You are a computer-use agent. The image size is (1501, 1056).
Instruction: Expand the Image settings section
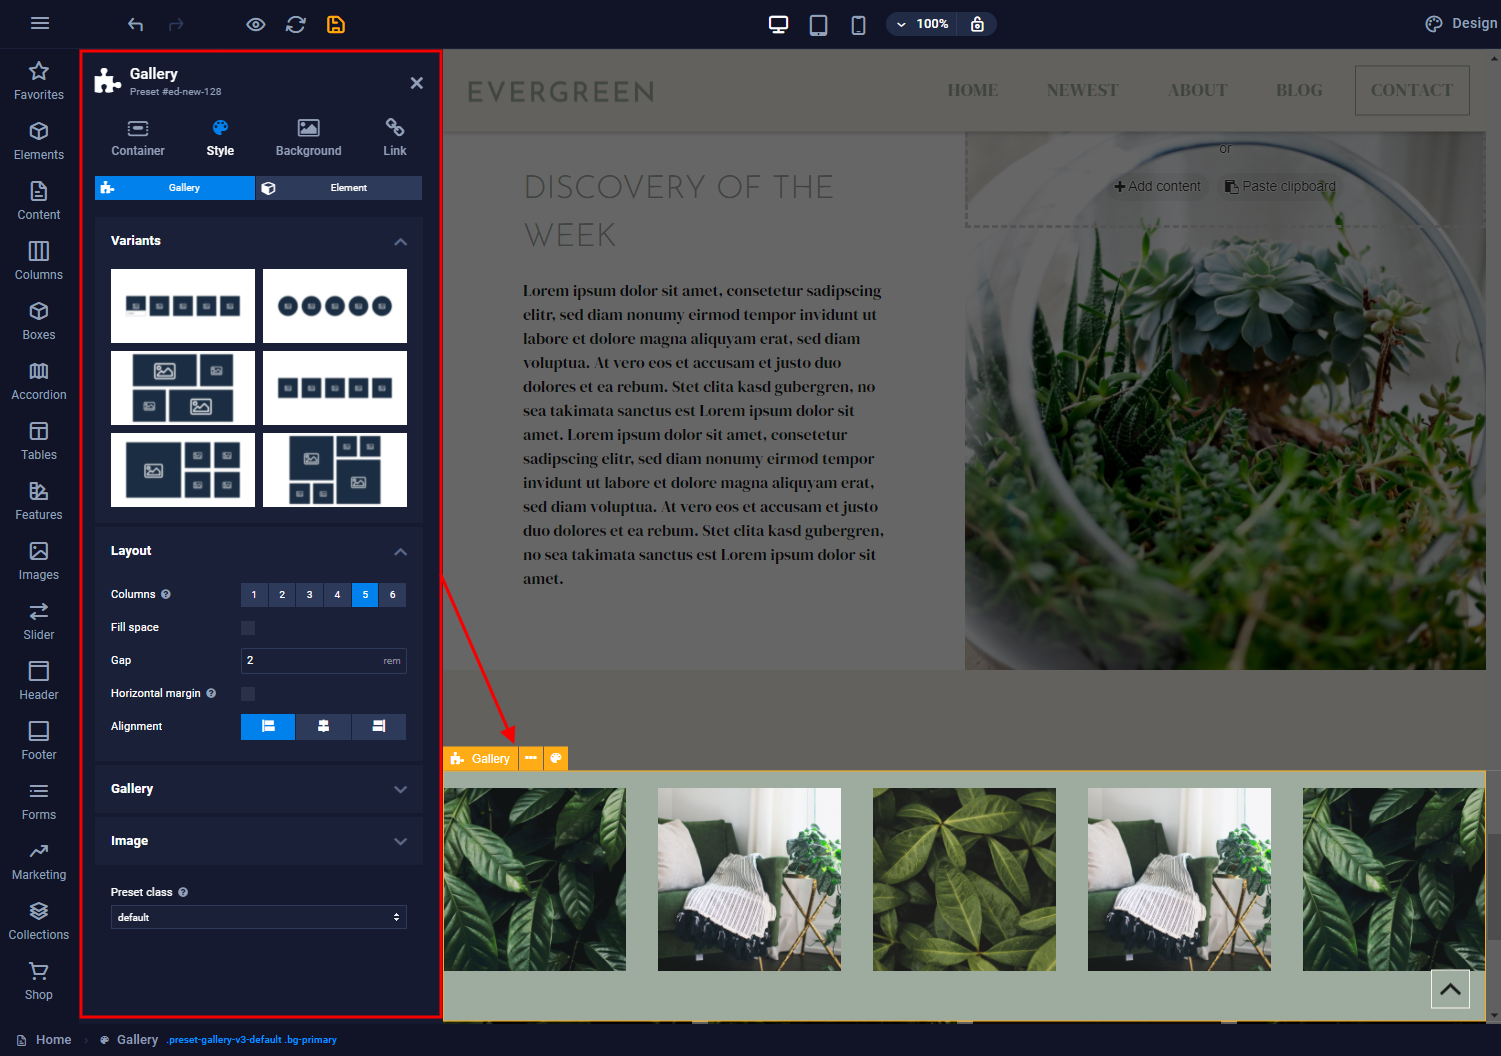click(x=258, y=841)
